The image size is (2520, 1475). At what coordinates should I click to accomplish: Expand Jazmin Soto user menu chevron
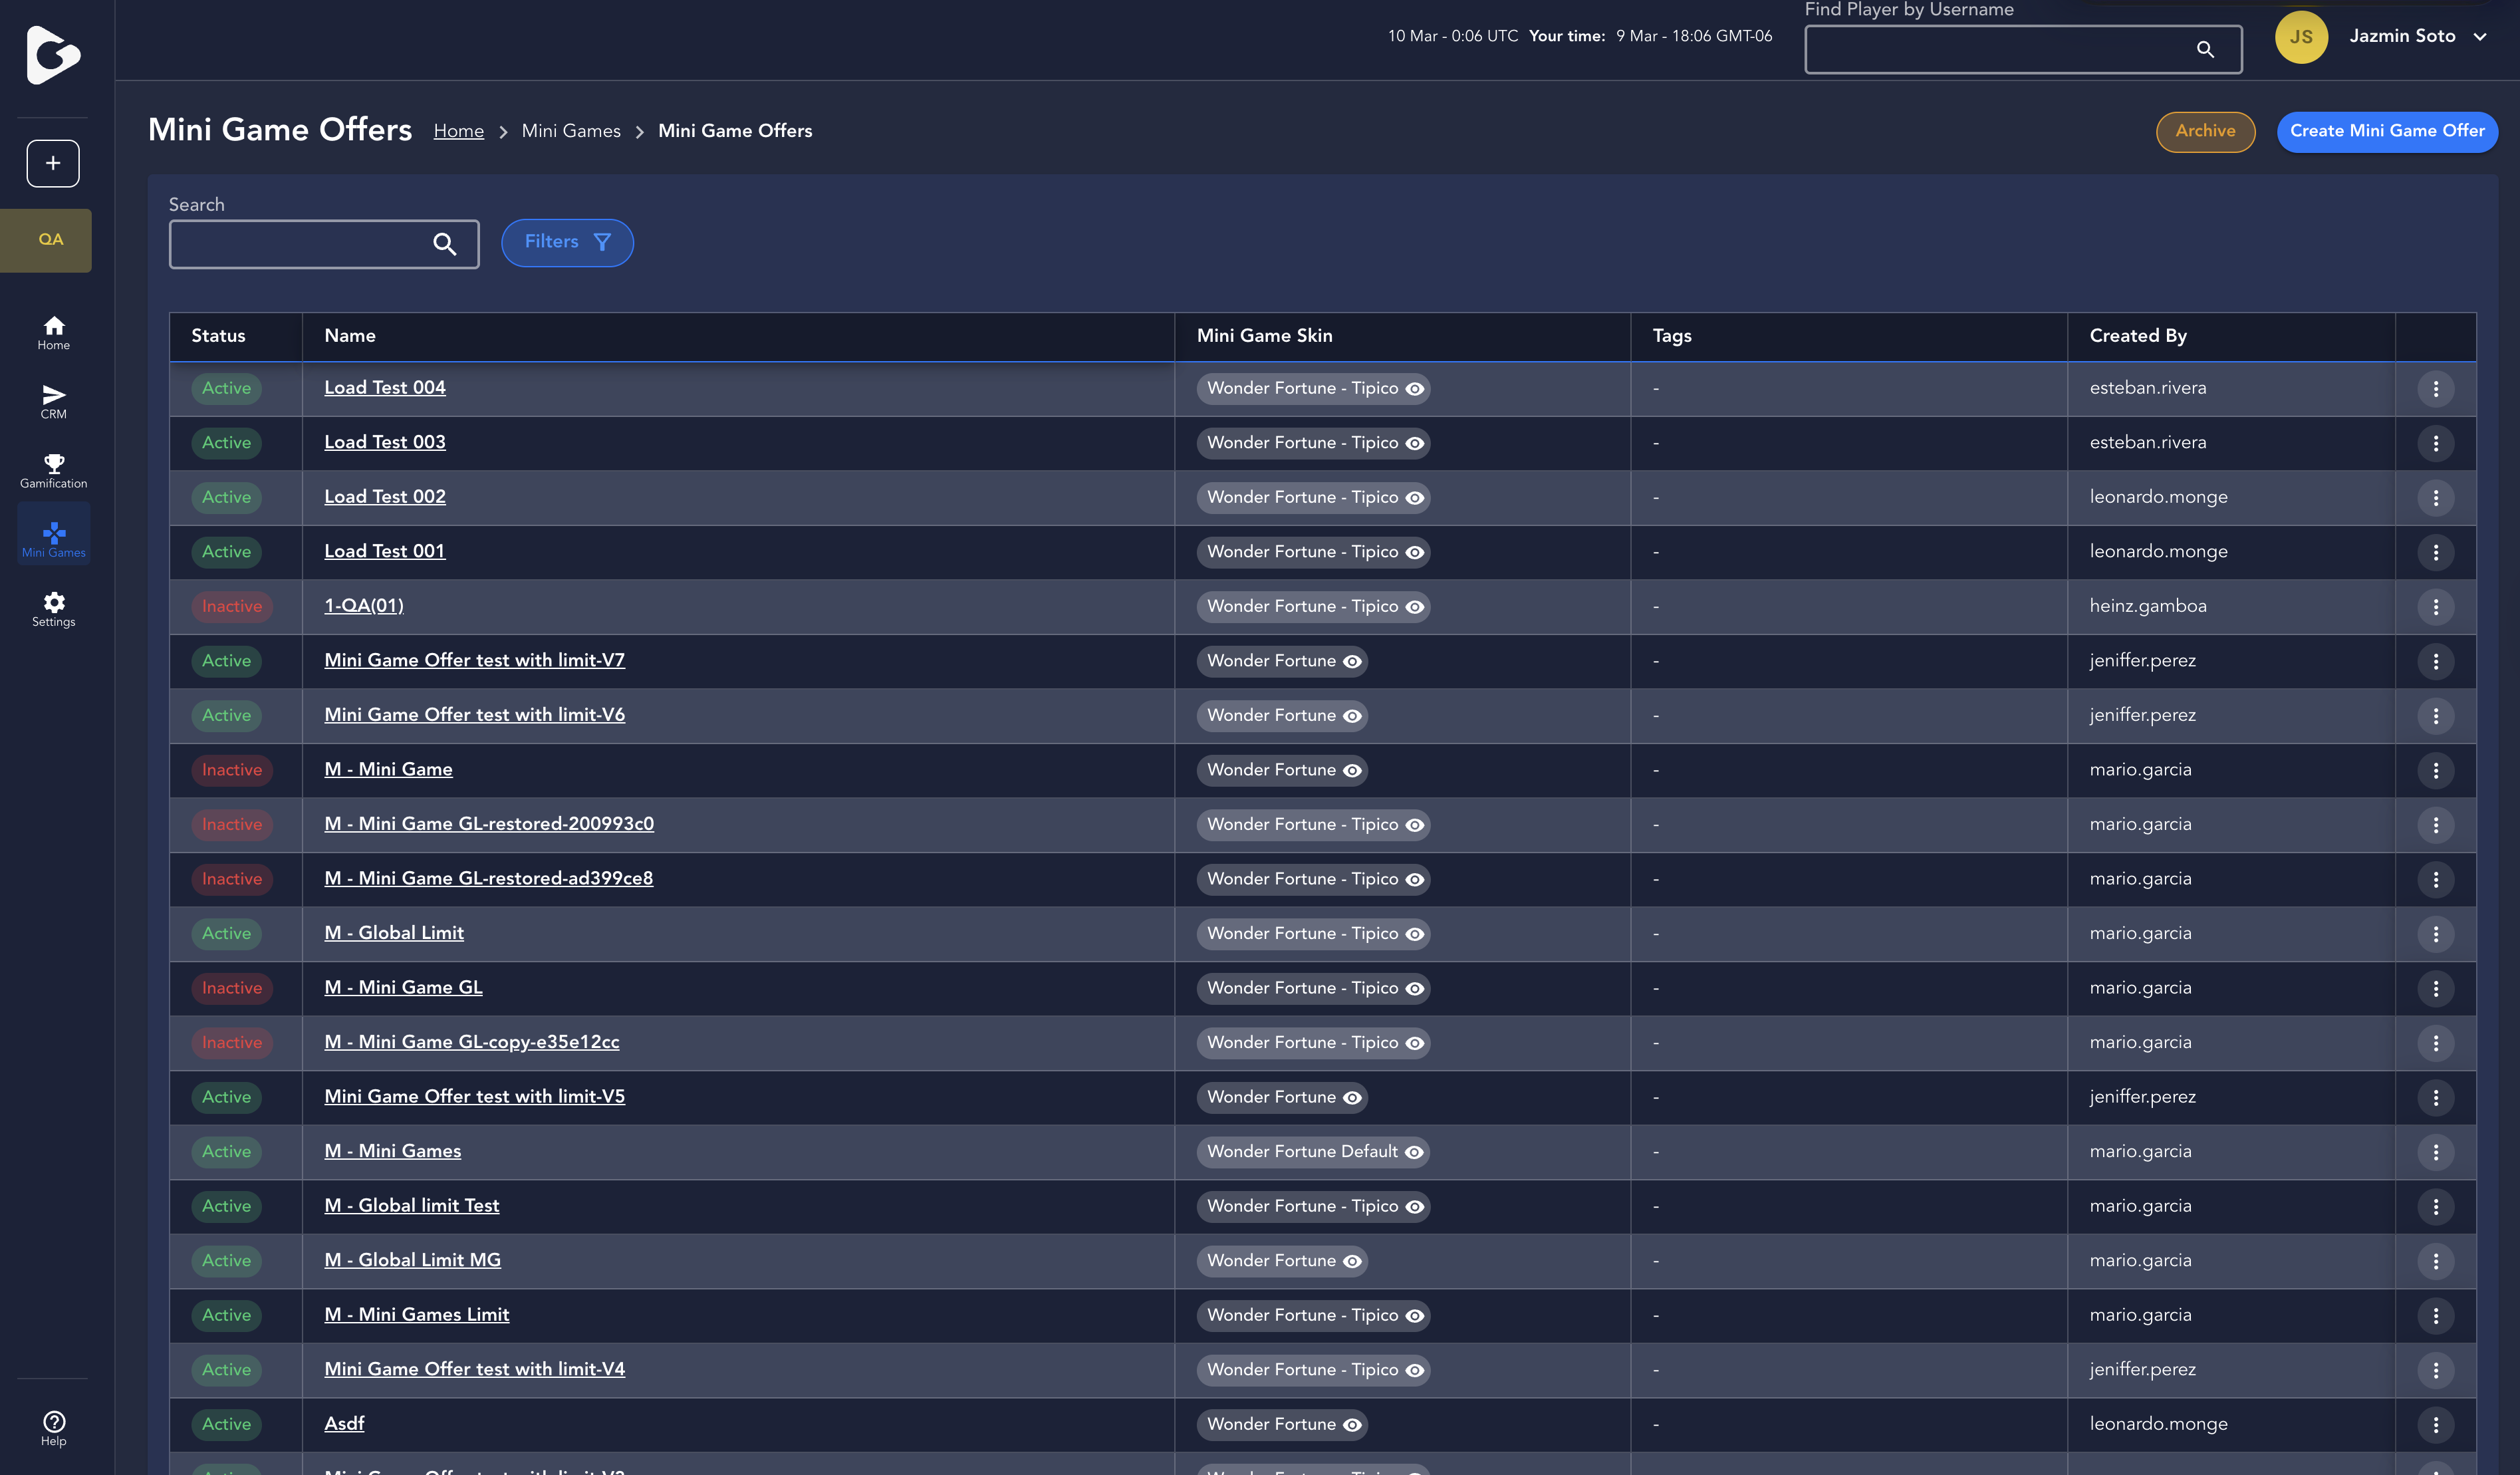(x=2479, y=37)
